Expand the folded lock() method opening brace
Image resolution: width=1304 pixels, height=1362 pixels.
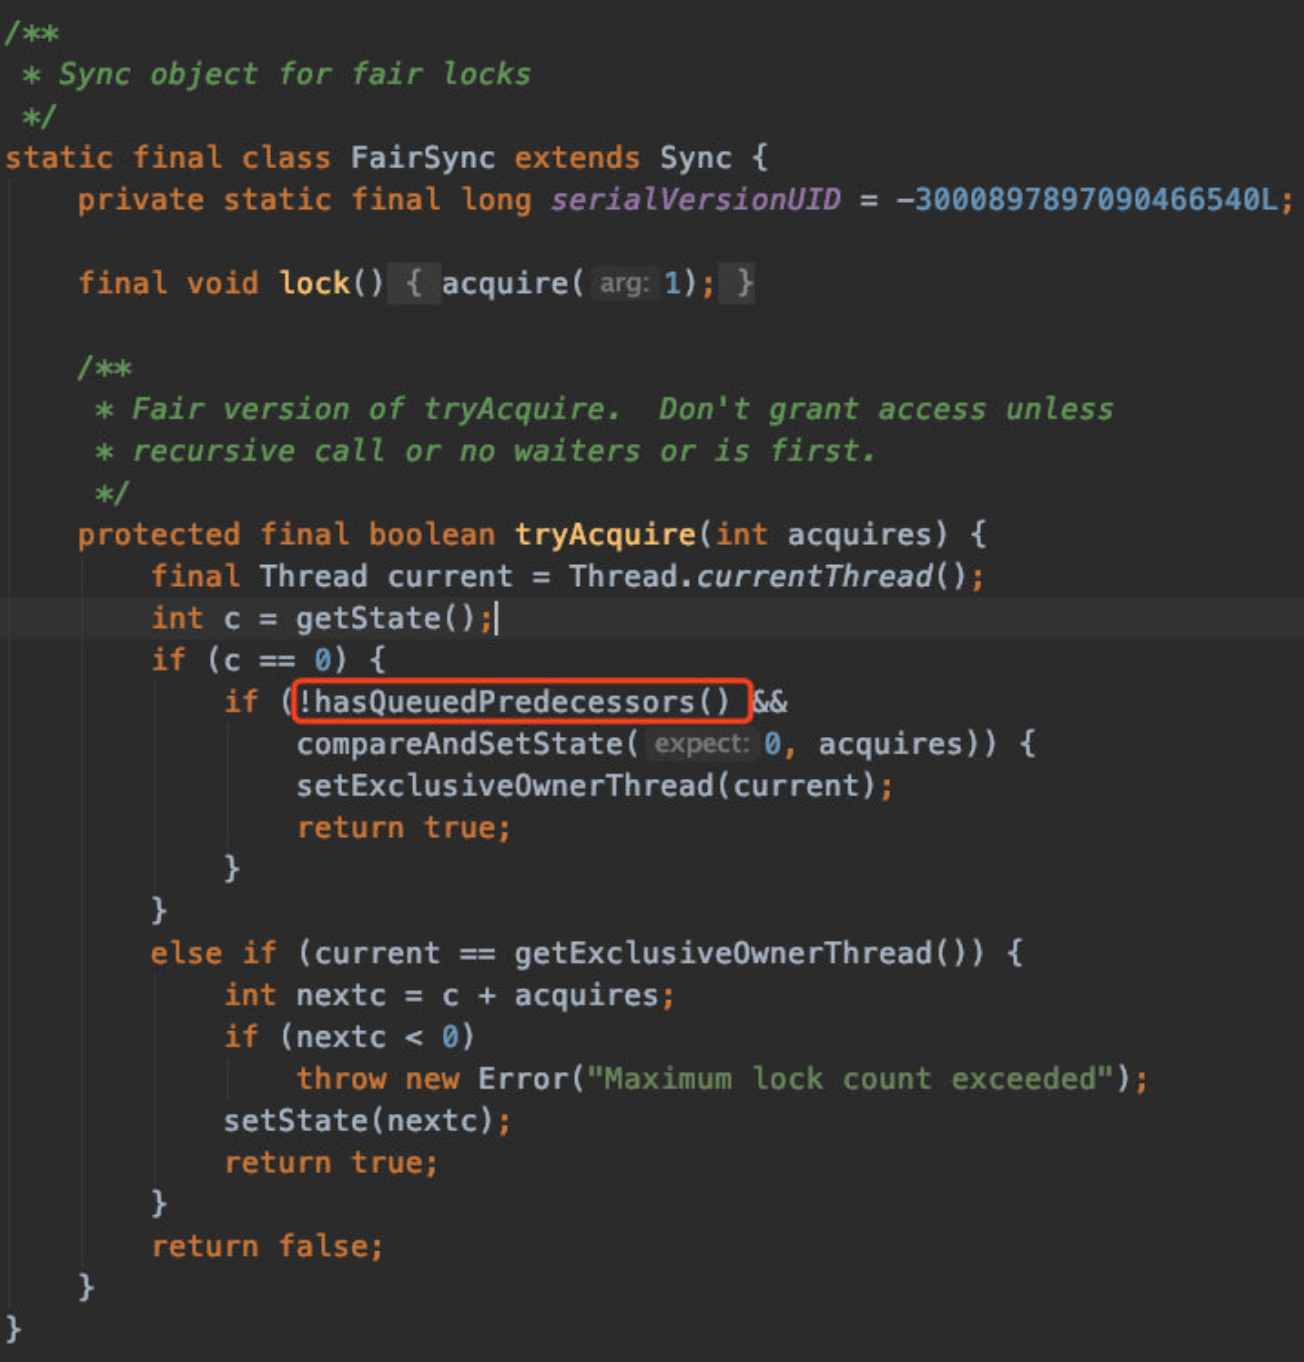(413, 283)
